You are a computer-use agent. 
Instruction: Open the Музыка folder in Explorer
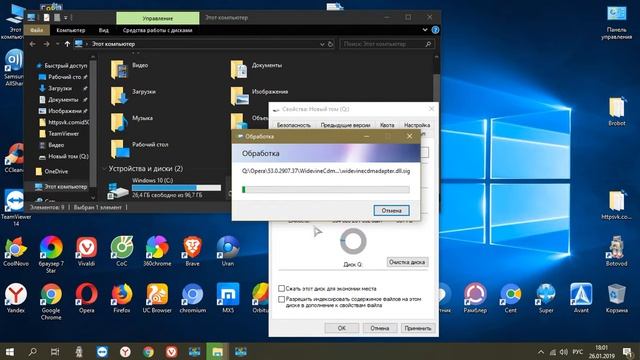[x=132, y=122]
